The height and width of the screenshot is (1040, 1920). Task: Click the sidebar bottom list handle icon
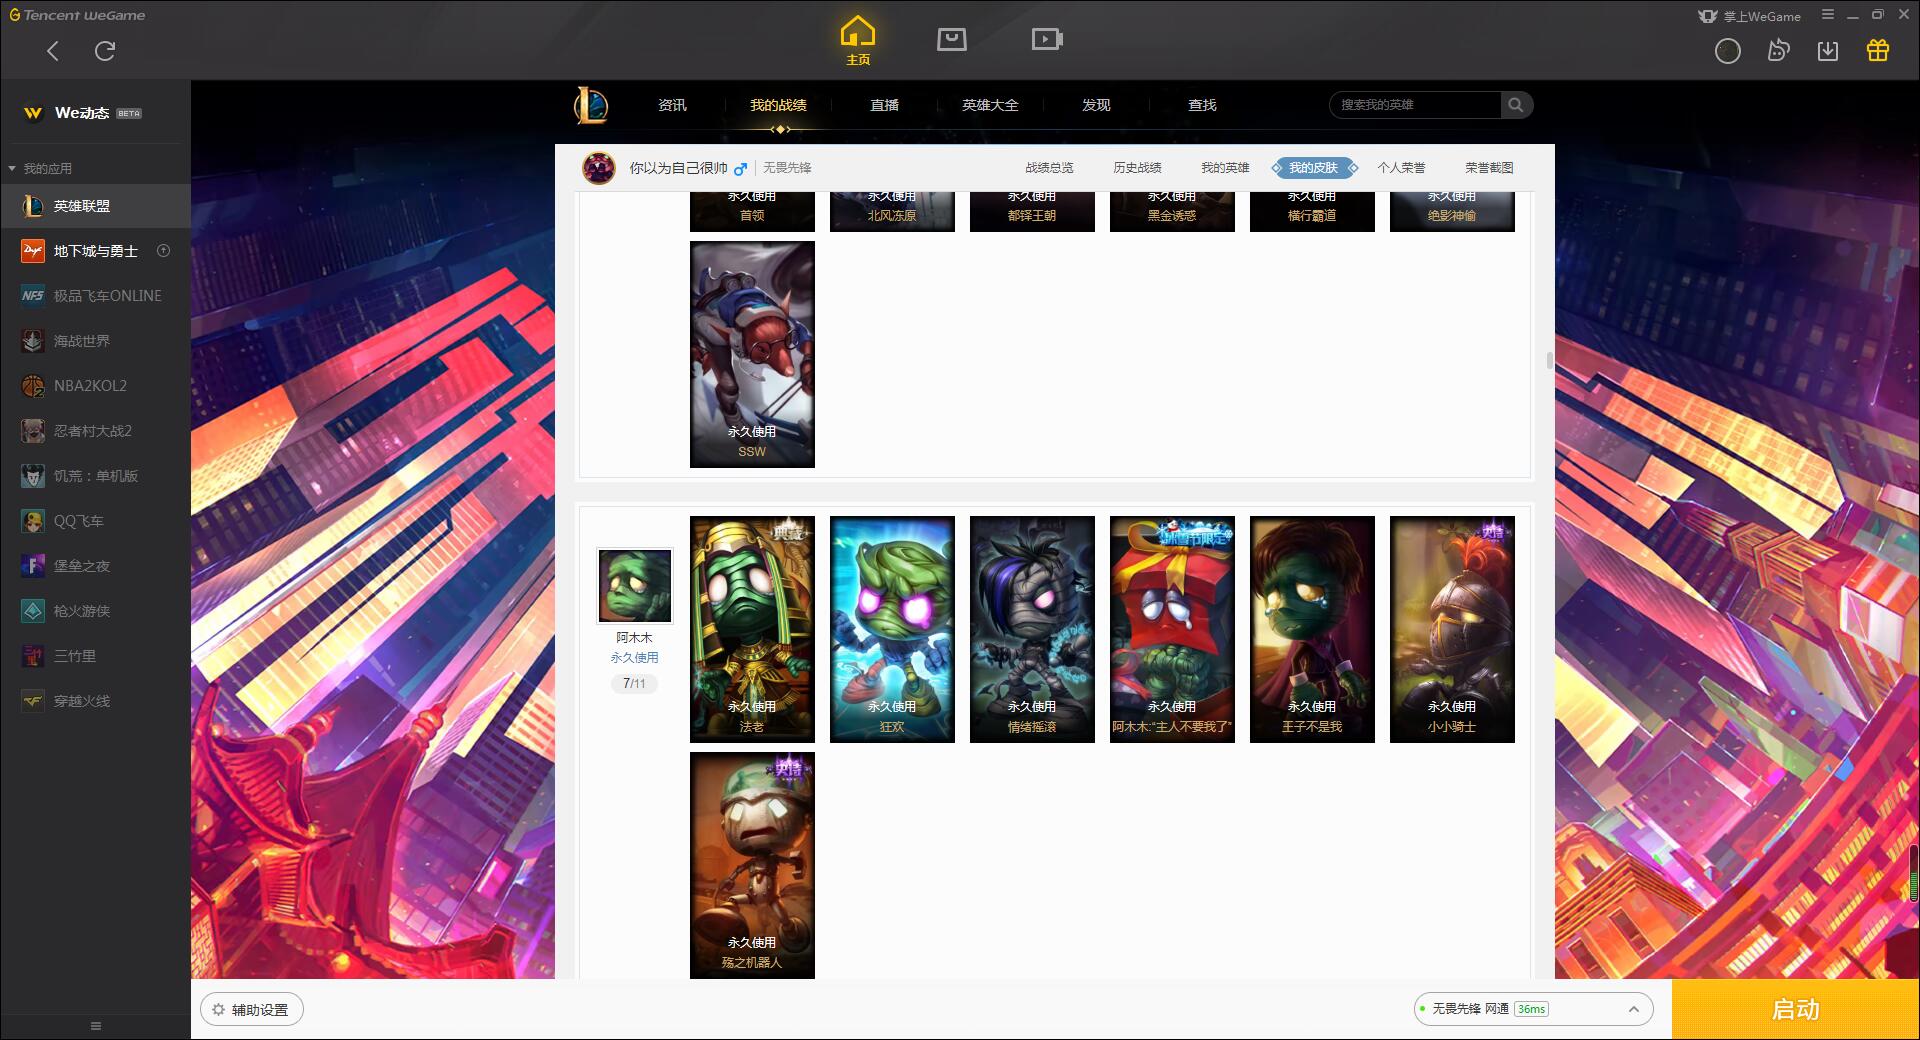(96, 1026)
